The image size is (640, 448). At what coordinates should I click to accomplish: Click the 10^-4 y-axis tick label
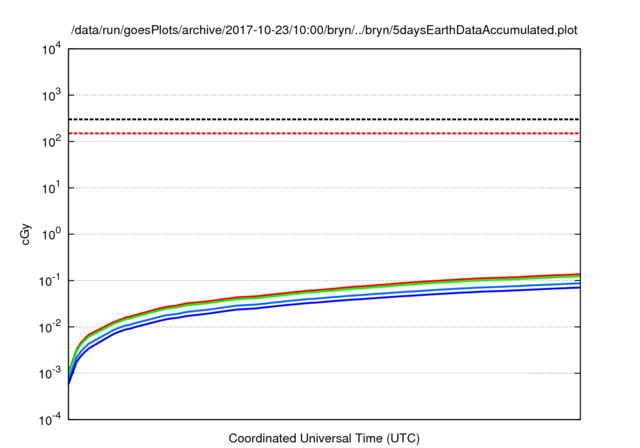[50, 420]
